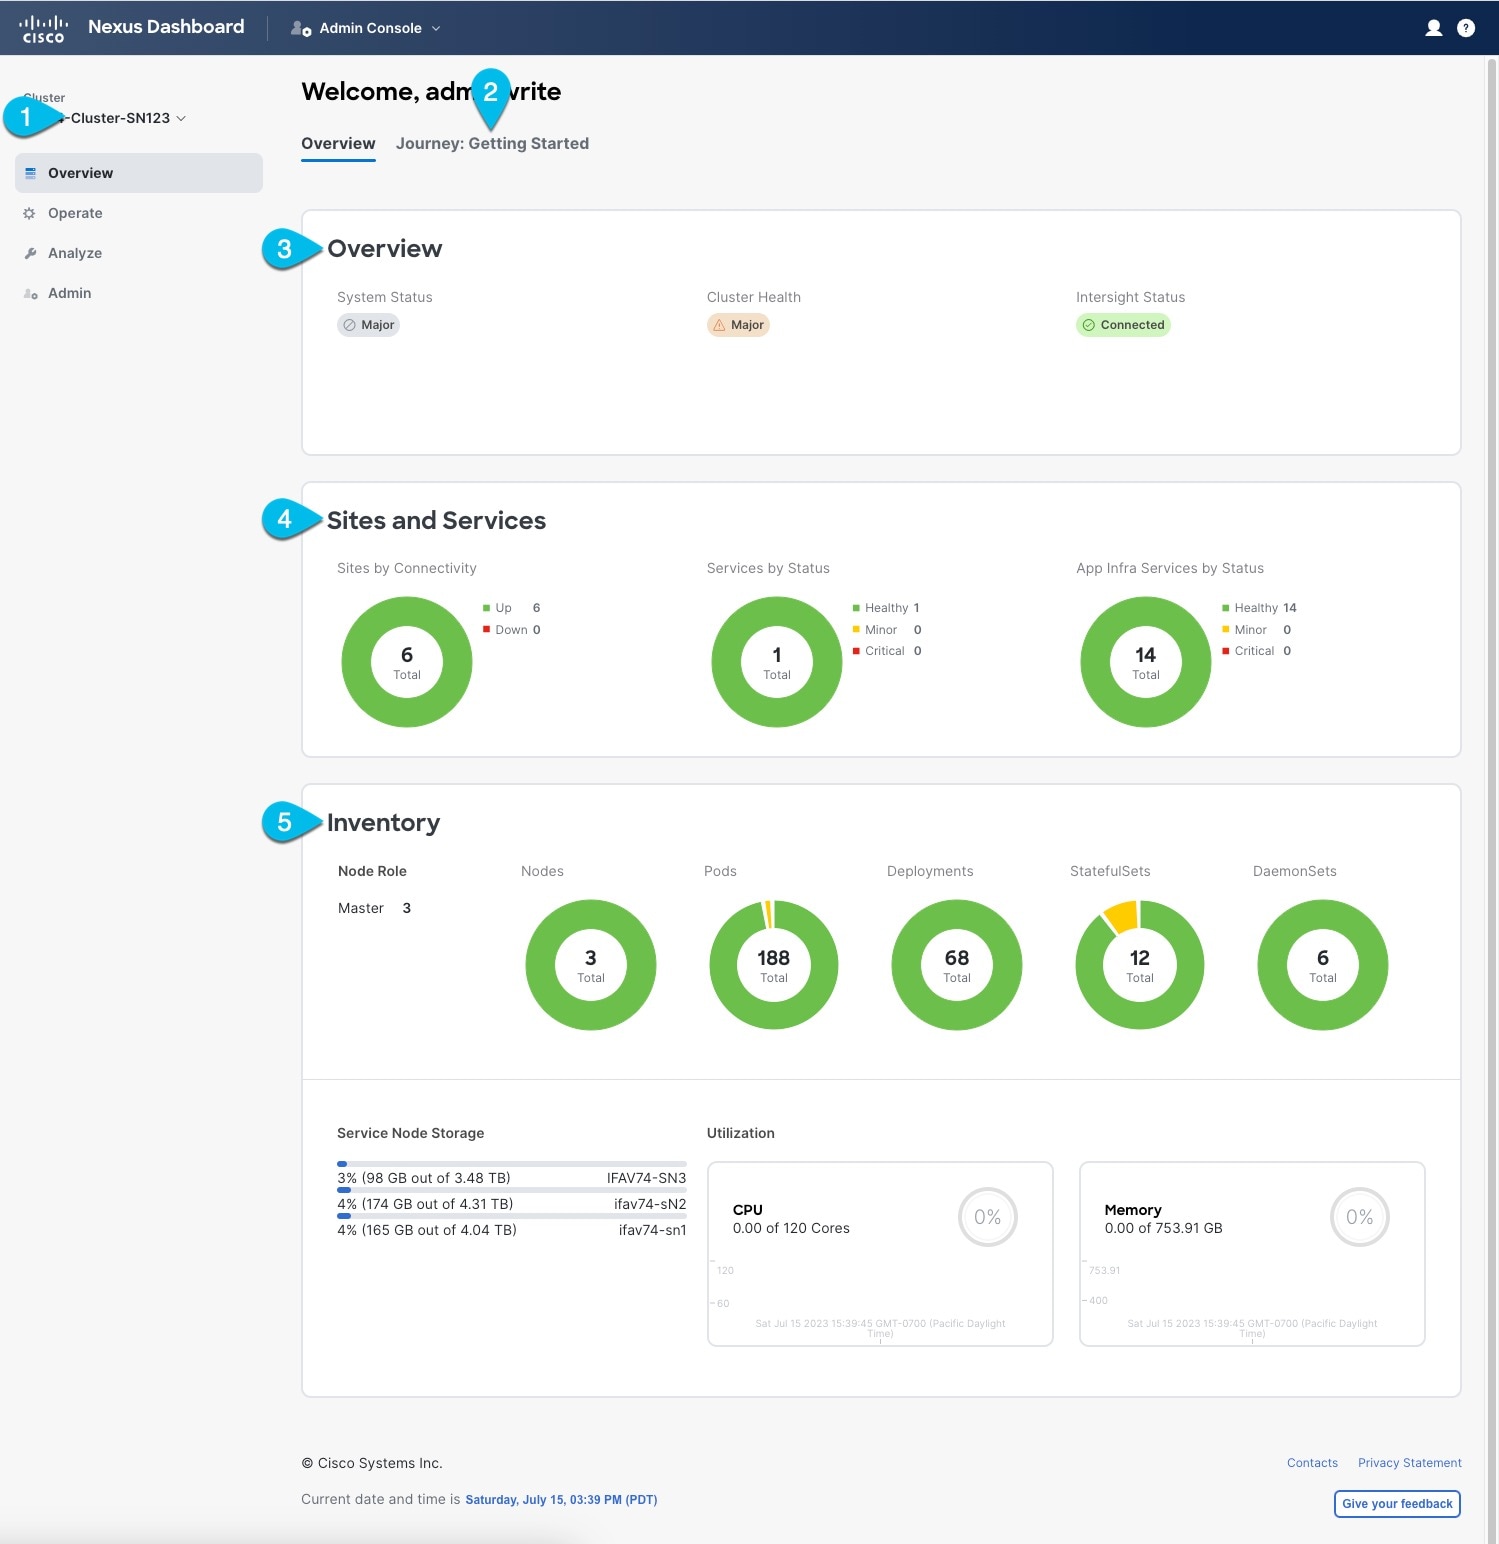Click the ifav74-sN2 storage progress bar
This screenshot has height=1544, width=1499.
click(512, 1190)
